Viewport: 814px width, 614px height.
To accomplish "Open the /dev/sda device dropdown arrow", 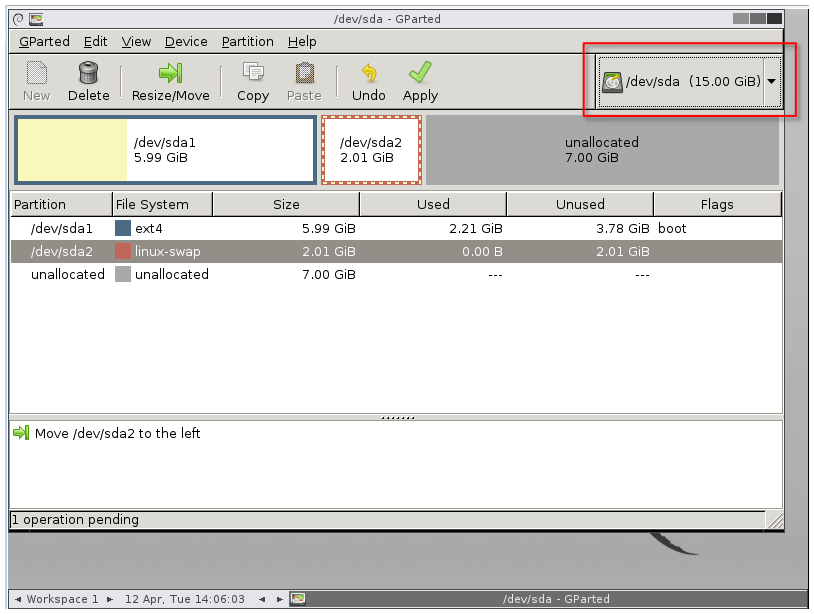I will [x=772, y=81].
